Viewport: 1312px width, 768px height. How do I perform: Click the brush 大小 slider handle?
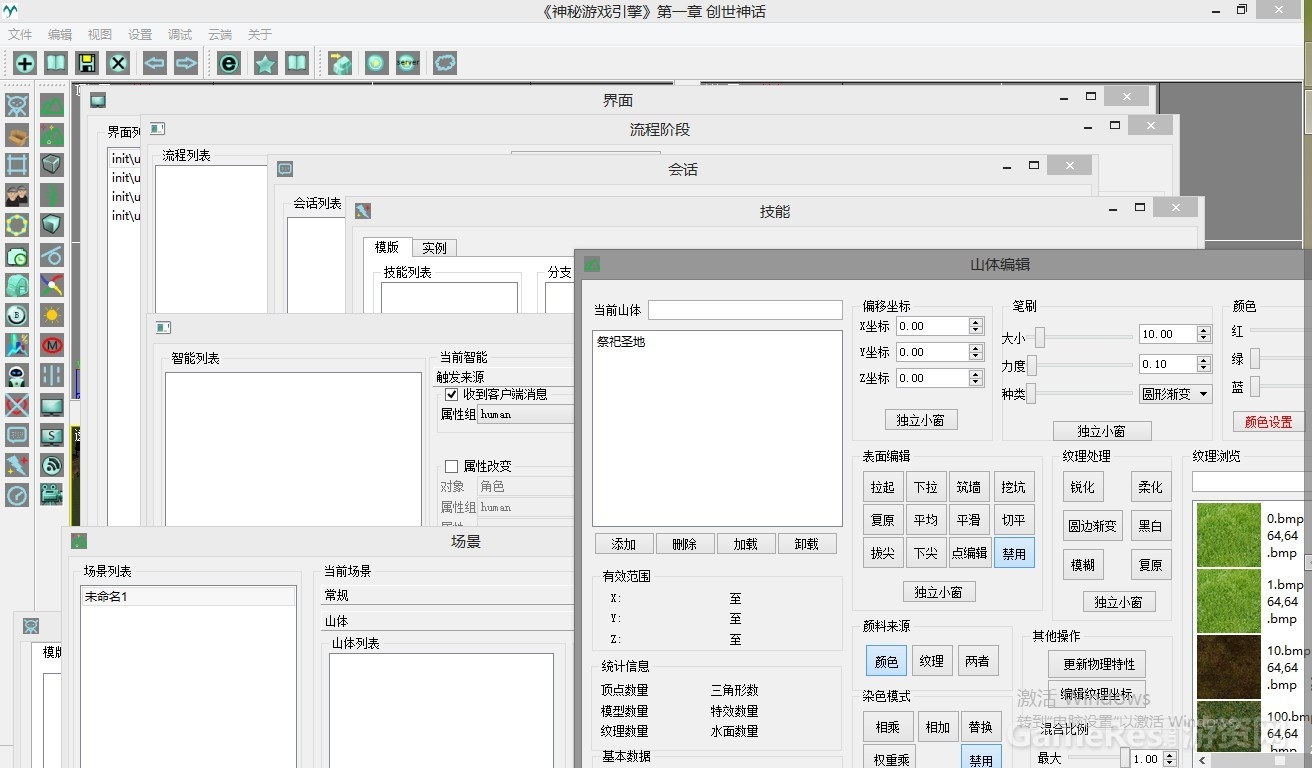pyautogui.click(x=1040, y=337)
